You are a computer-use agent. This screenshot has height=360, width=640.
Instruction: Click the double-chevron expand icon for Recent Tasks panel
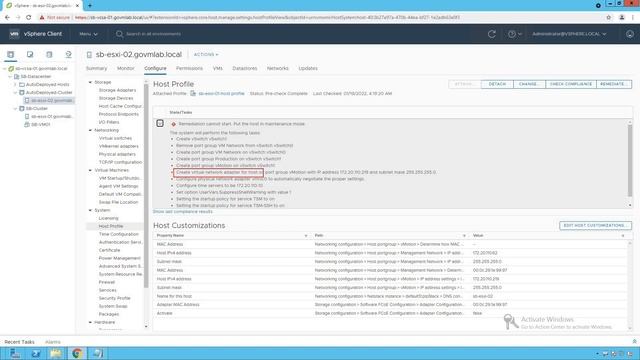[634, 342]
